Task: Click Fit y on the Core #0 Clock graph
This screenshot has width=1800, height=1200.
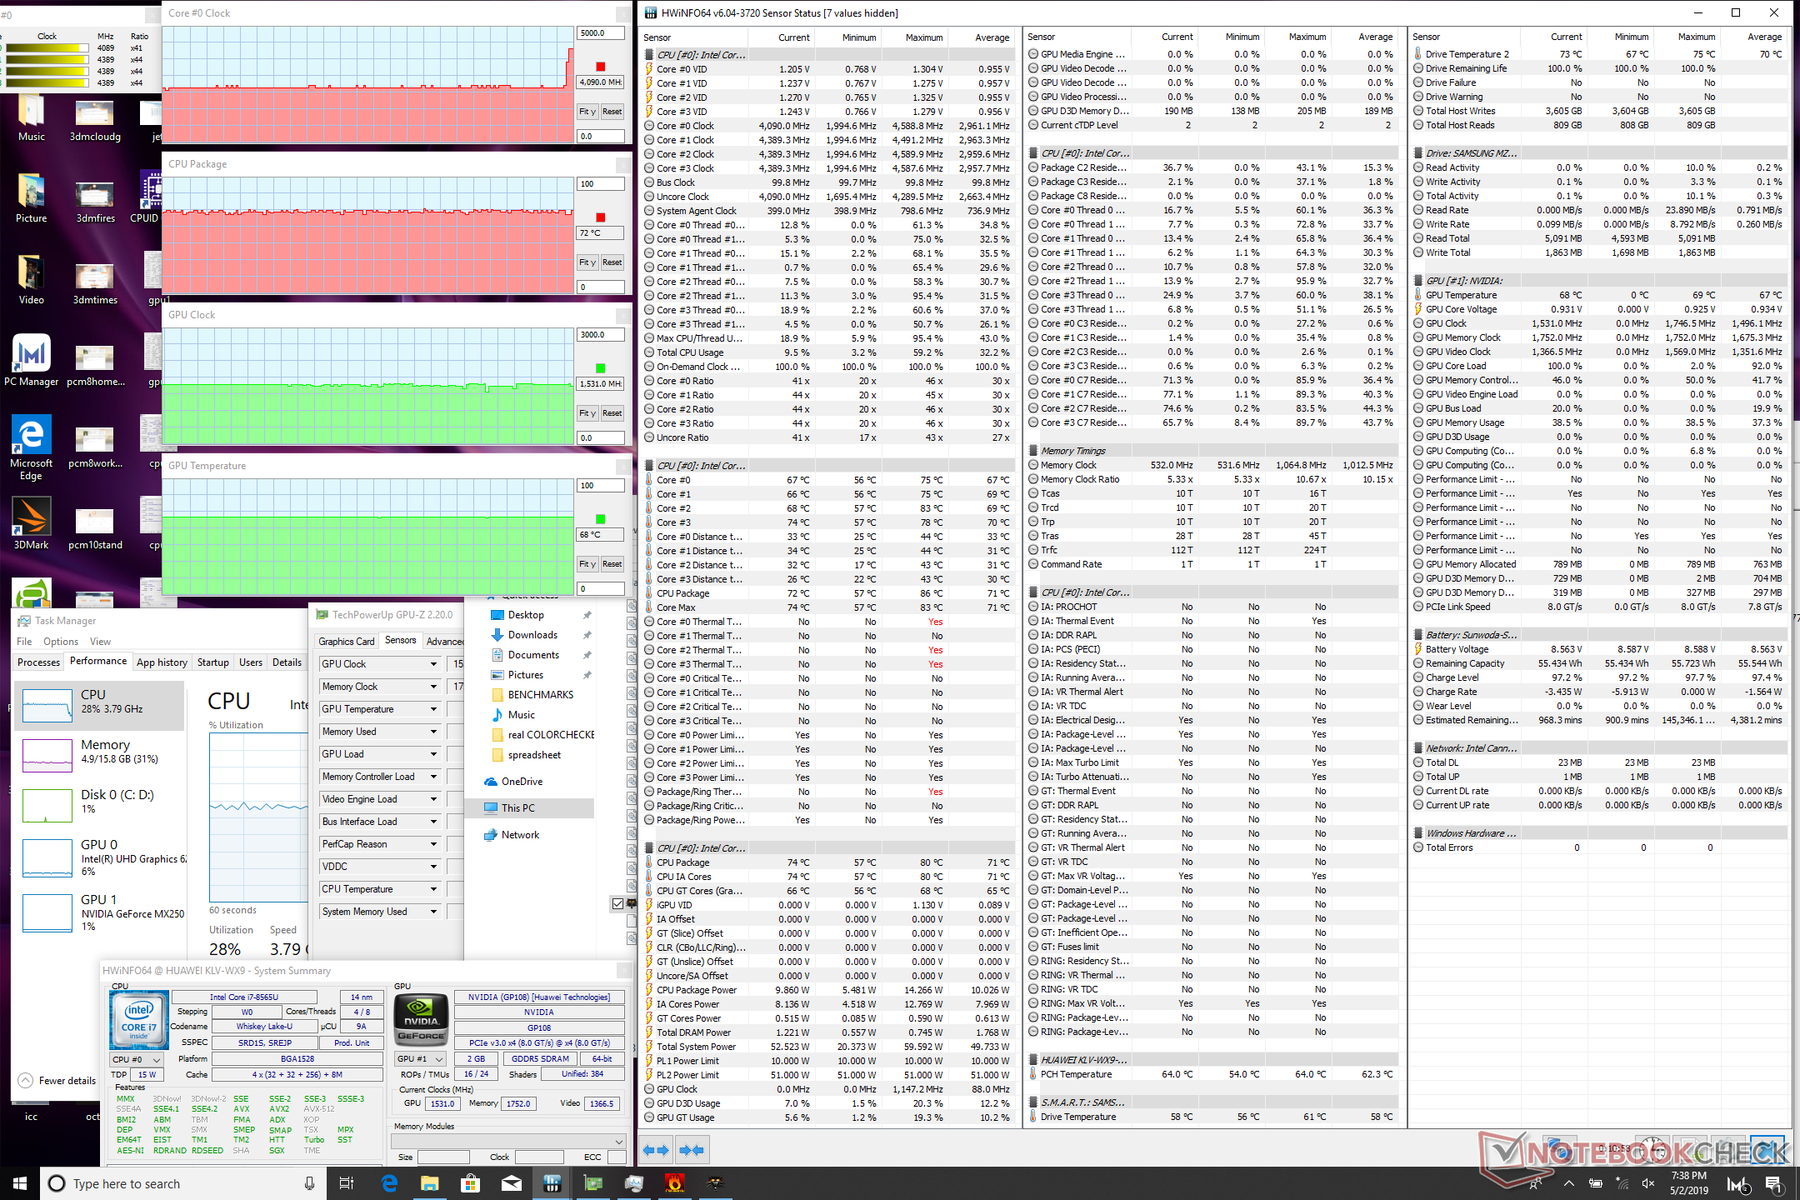Action: [x=588, y=112]
